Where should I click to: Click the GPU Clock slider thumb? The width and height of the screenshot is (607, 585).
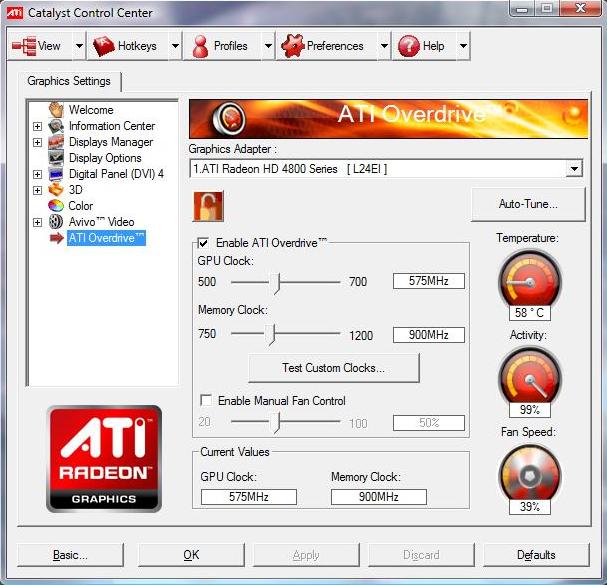[277, 283]
